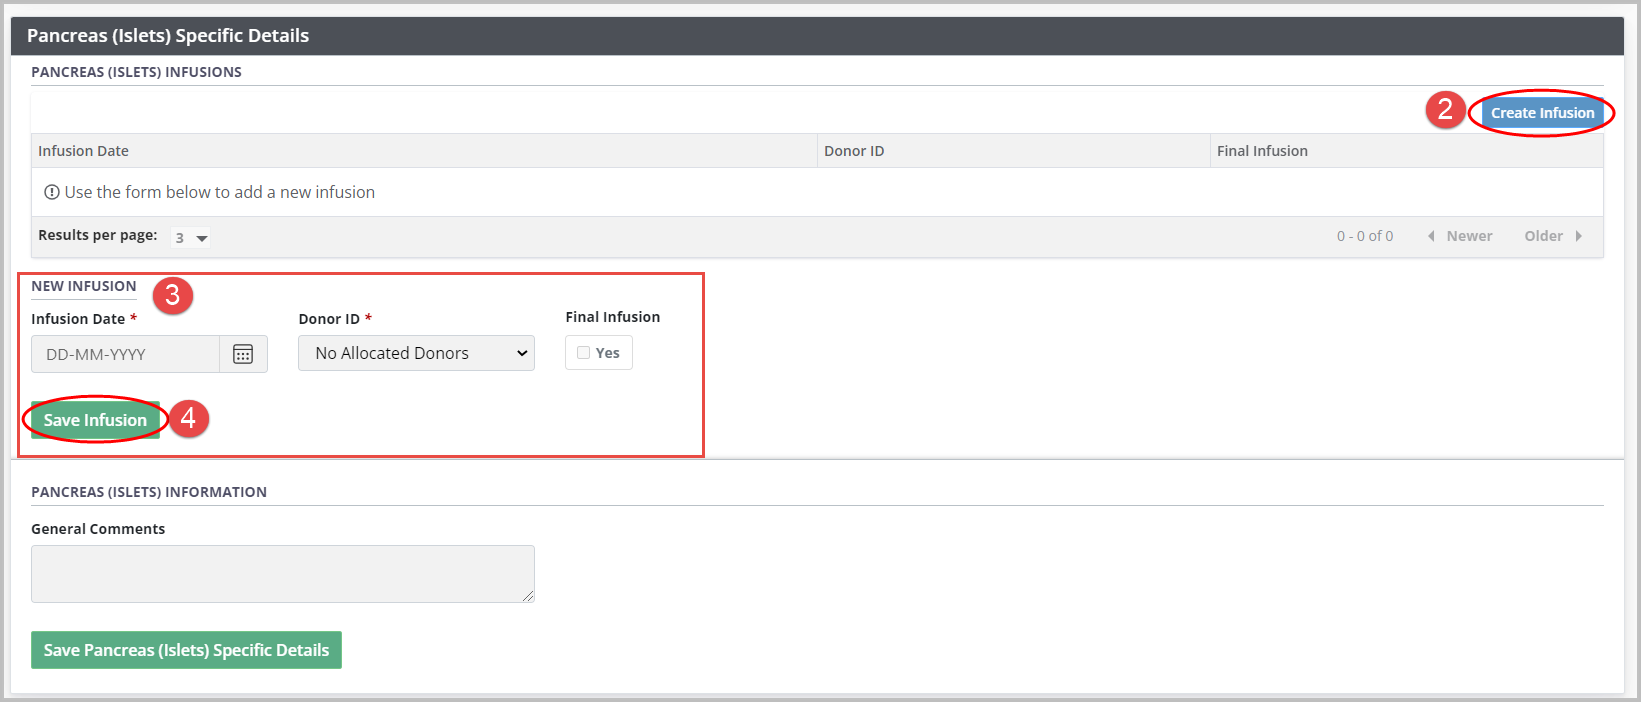Click inside the General Comments text area
This screenshot has height=702, width=1641.
tap(282, 573)
